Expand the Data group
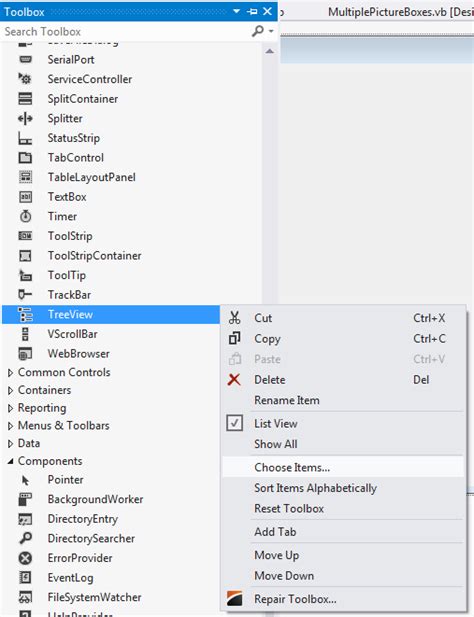 coord(10,443)
